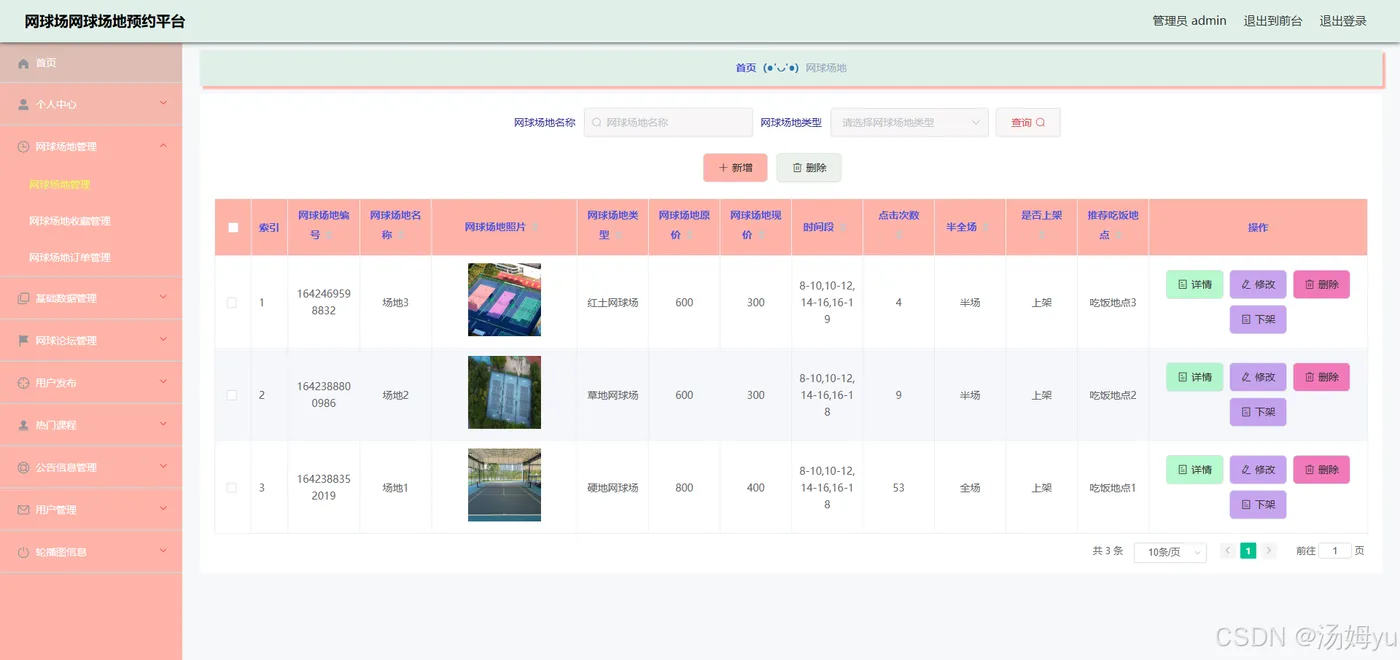Click the 删除 button above the table

(809, 168)
